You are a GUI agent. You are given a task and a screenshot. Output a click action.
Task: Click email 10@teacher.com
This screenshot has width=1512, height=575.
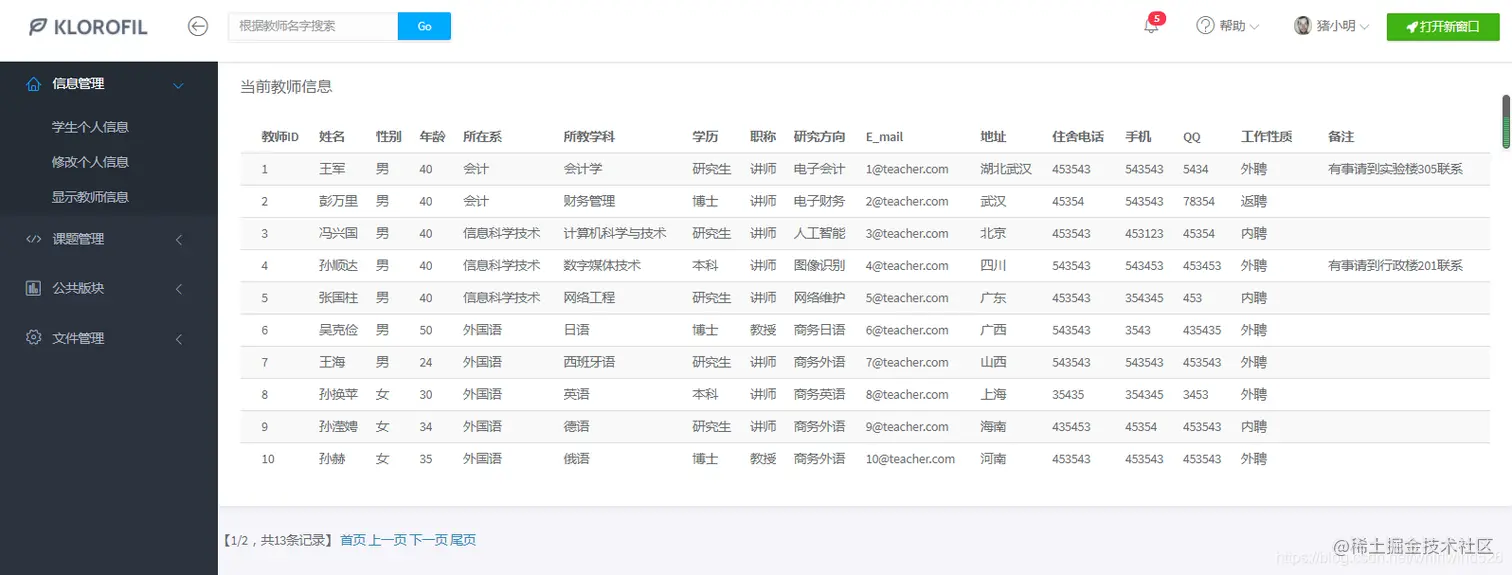[910, 458]
